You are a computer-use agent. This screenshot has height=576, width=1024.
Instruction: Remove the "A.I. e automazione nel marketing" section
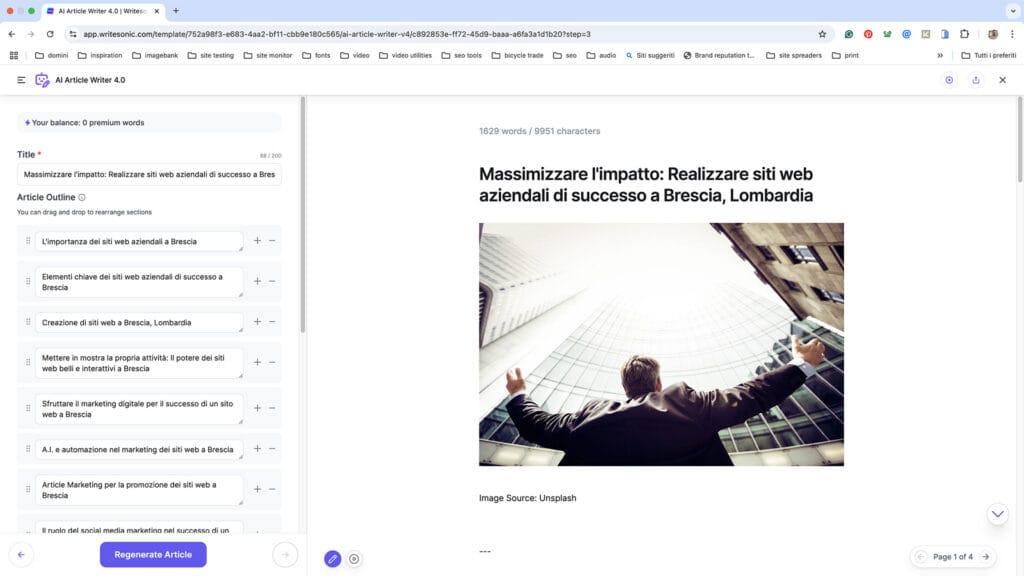click(272, 449)
